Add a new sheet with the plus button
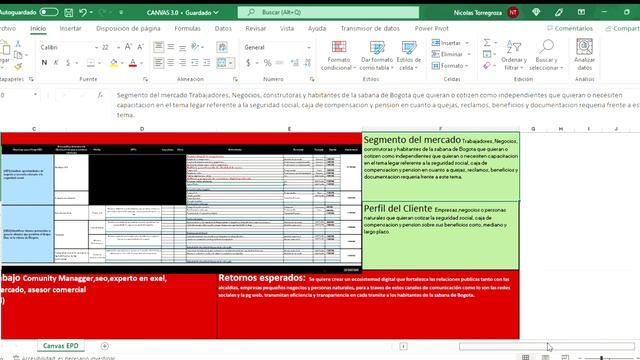The image size is (640, 360). click(104, 346)
